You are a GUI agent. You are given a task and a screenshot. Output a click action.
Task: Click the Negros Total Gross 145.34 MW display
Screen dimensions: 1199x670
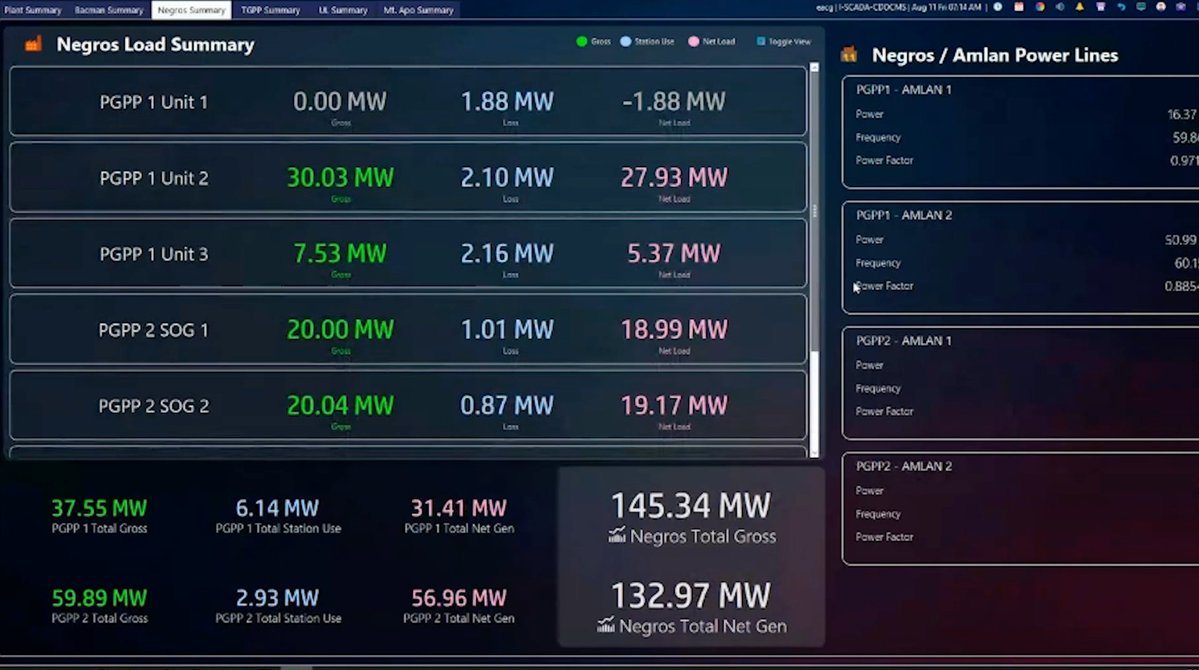coord(690,506)
